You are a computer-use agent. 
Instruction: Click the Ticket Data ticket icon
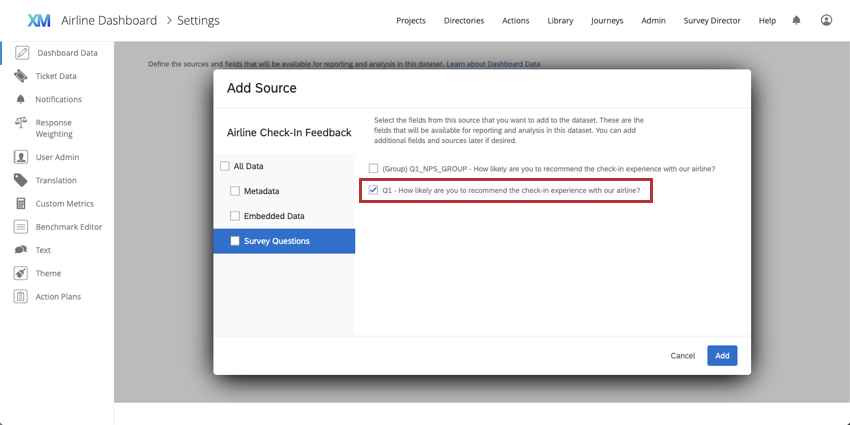click(x=21, y=76)
